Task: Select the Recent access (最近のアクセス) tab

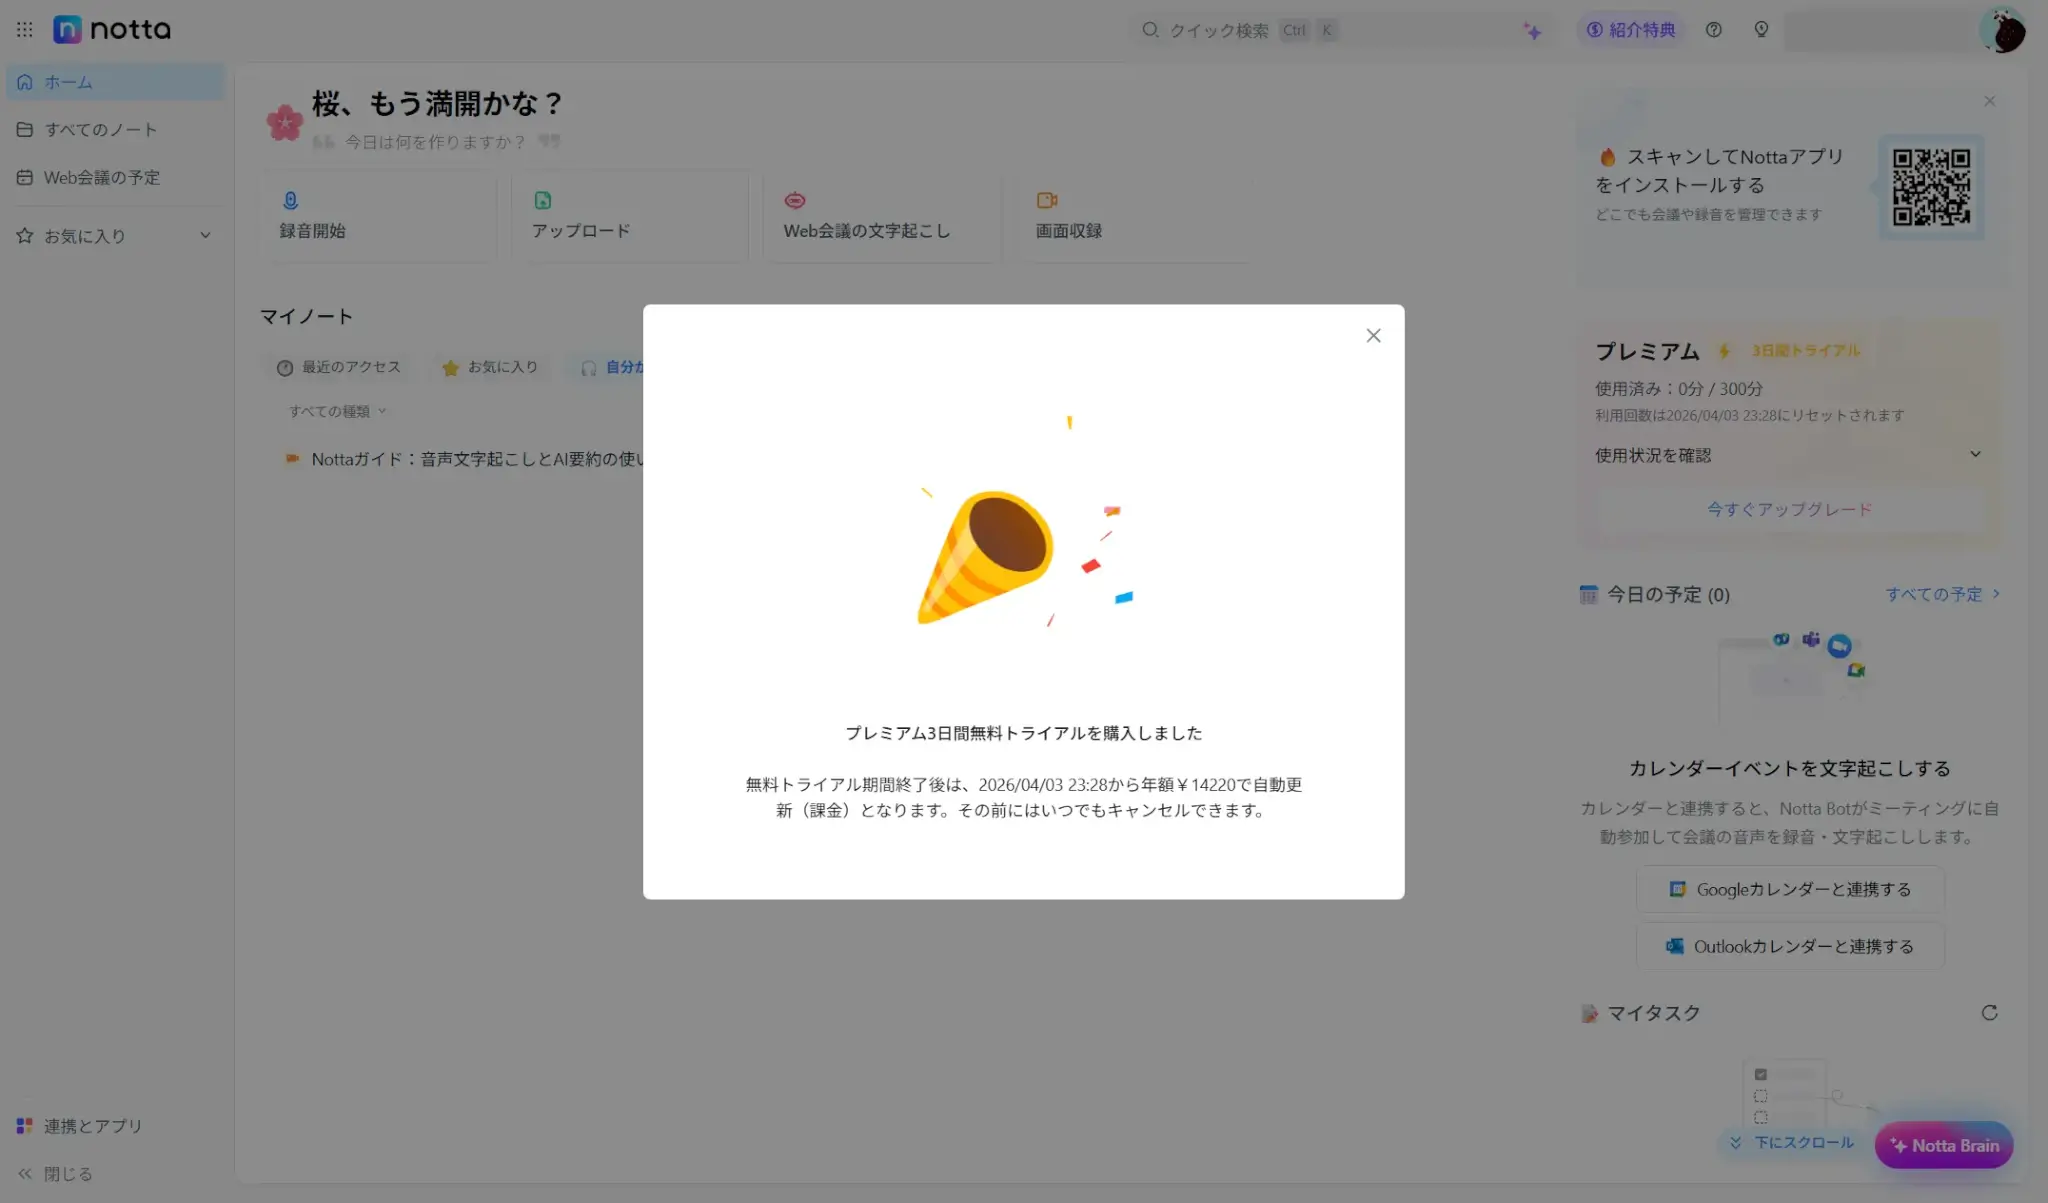Action: [x=339, y=367]
